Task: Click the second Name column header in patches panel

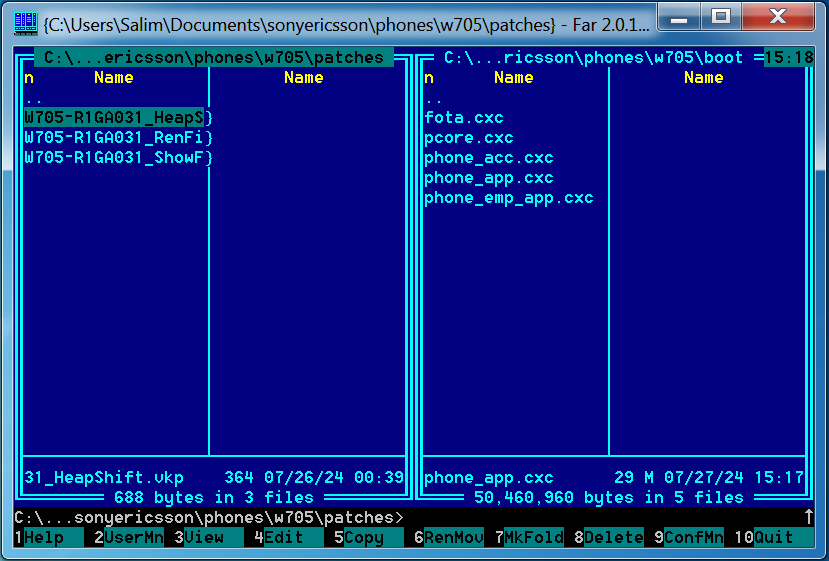Action: (x=303, y=78)
